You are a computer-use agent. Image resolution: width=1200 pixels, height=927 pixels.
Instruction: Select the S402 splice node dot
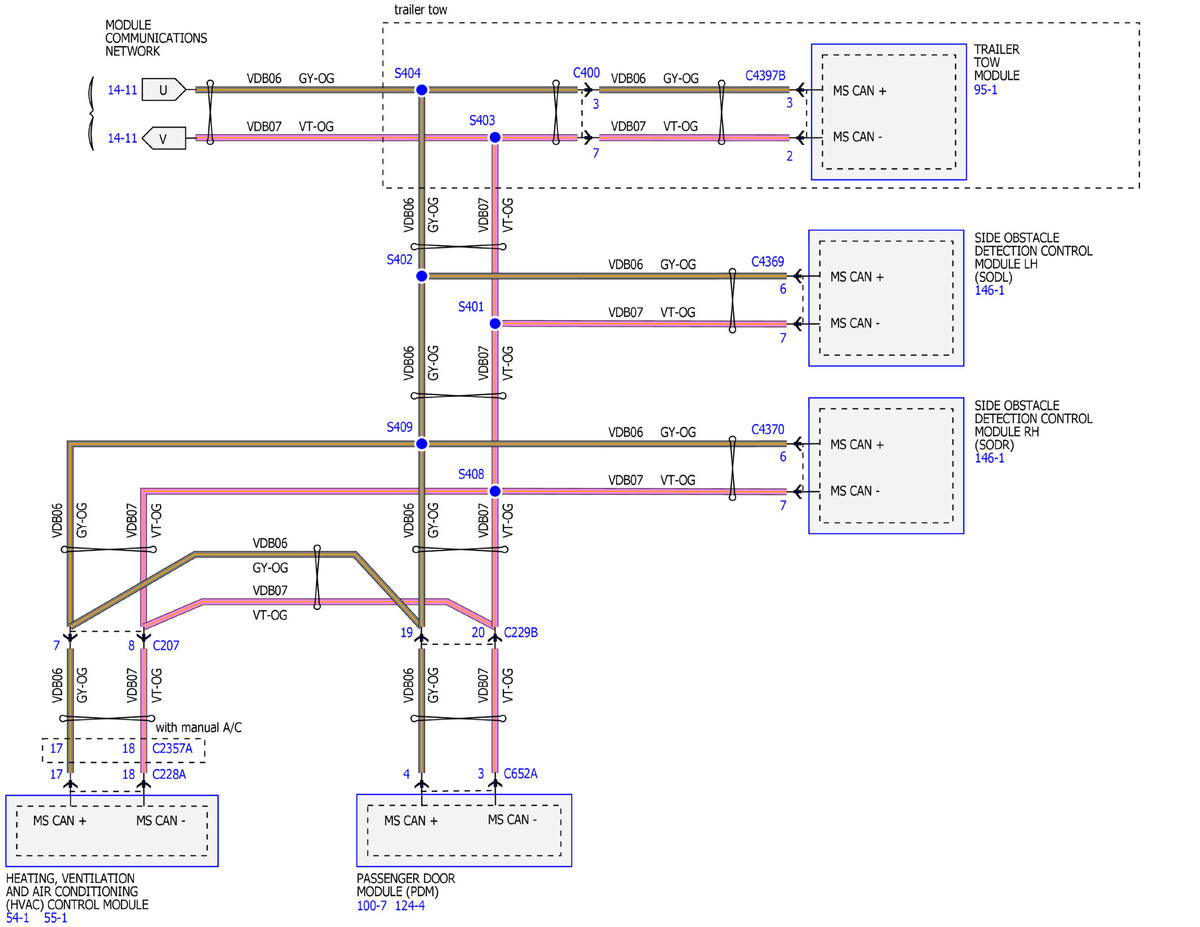click(421, 276)
